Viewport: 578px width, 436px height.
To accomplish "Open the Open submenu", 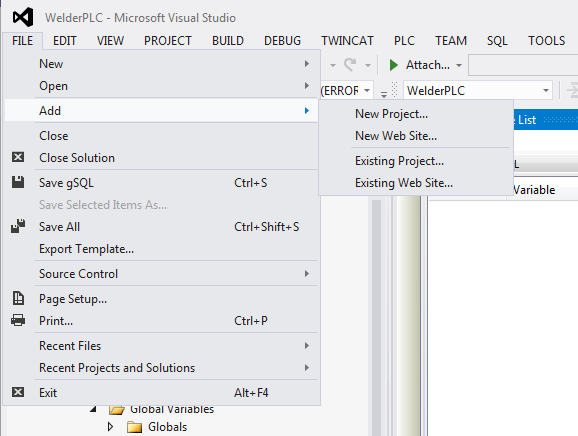I will pyautogui.click(x=161, y=86).
